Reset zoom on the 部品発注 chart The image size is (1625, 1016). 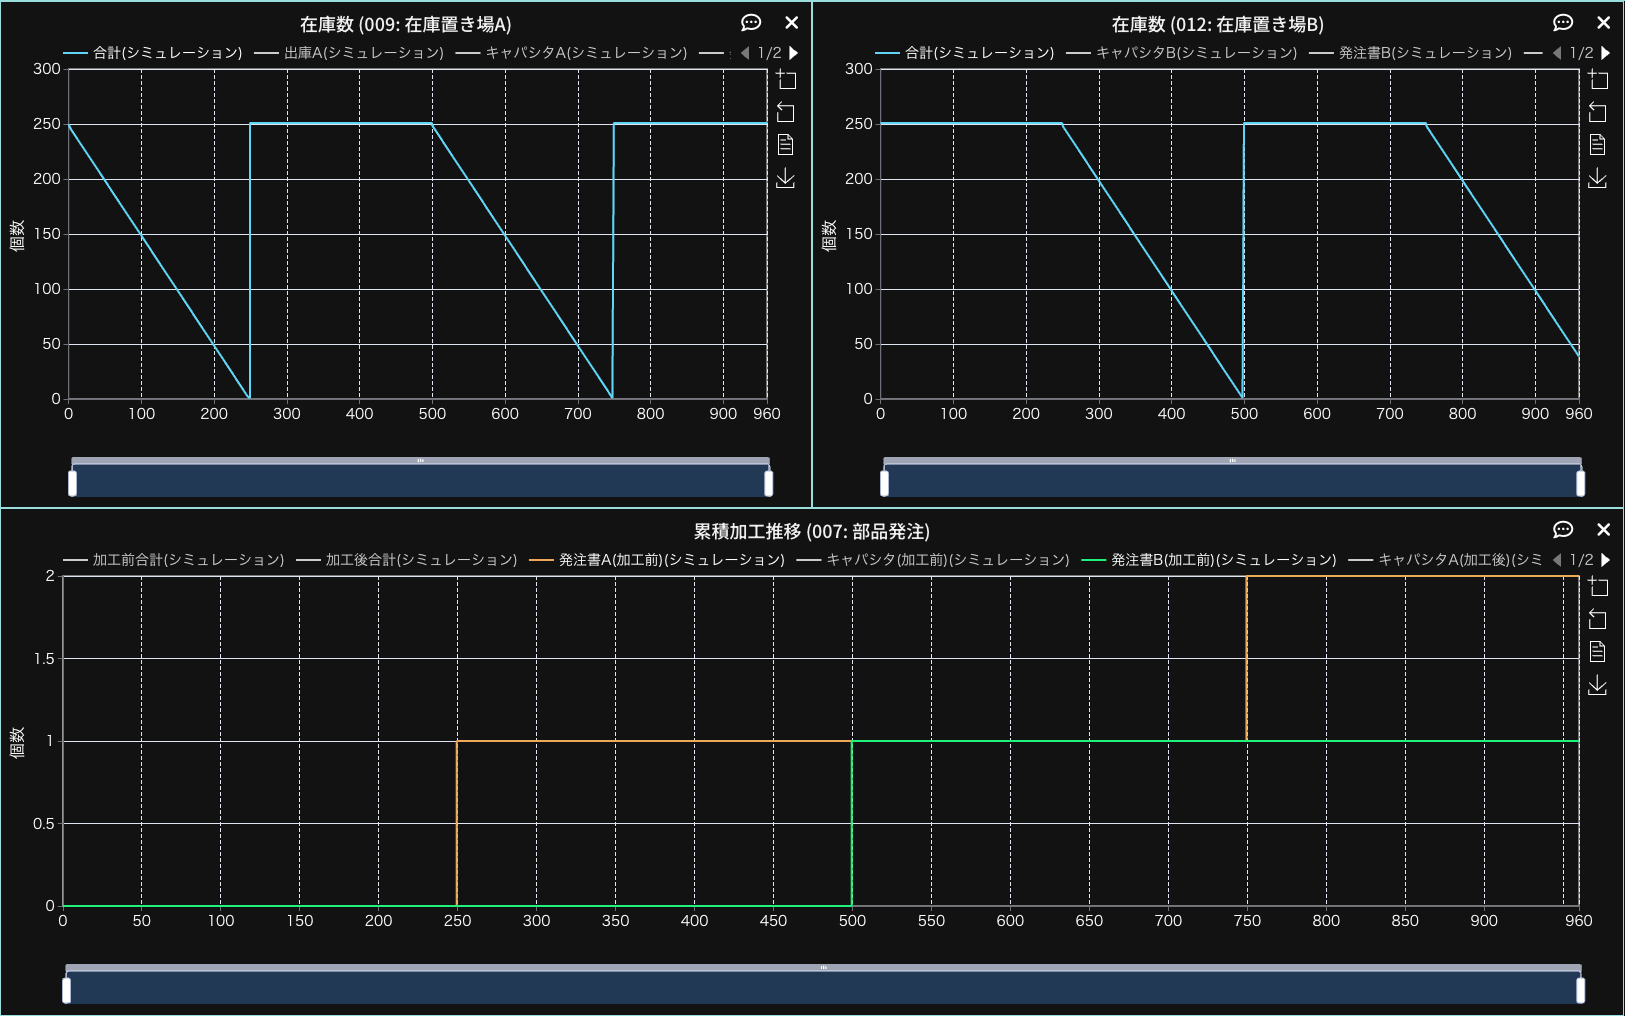click(1598, 619)
